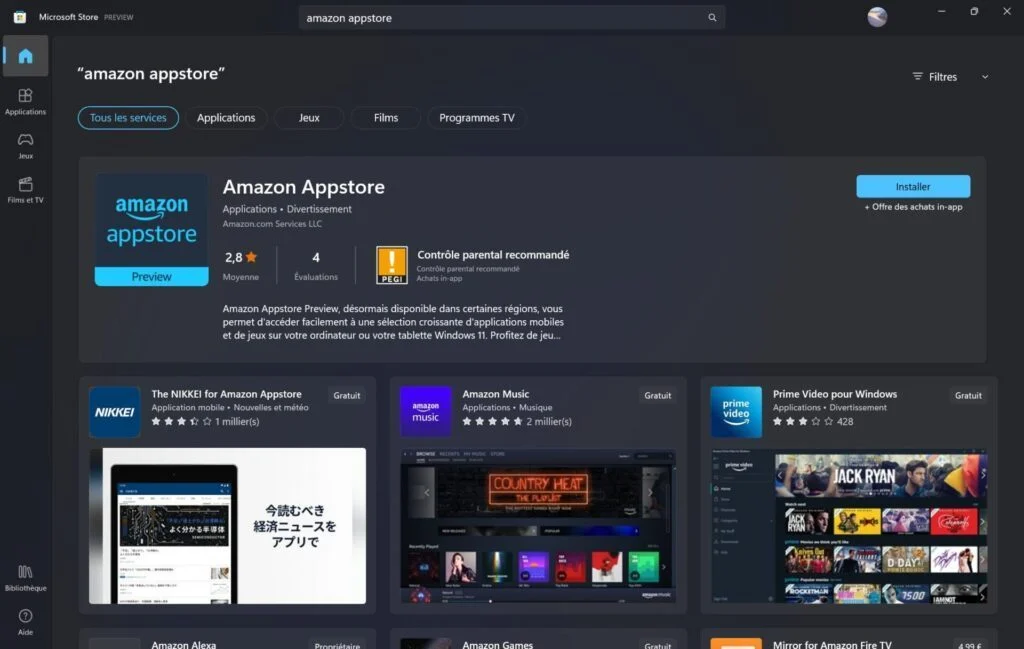Click Amazon.com Services LLC publisher name

pyautogui.click(x=272, y=224)
